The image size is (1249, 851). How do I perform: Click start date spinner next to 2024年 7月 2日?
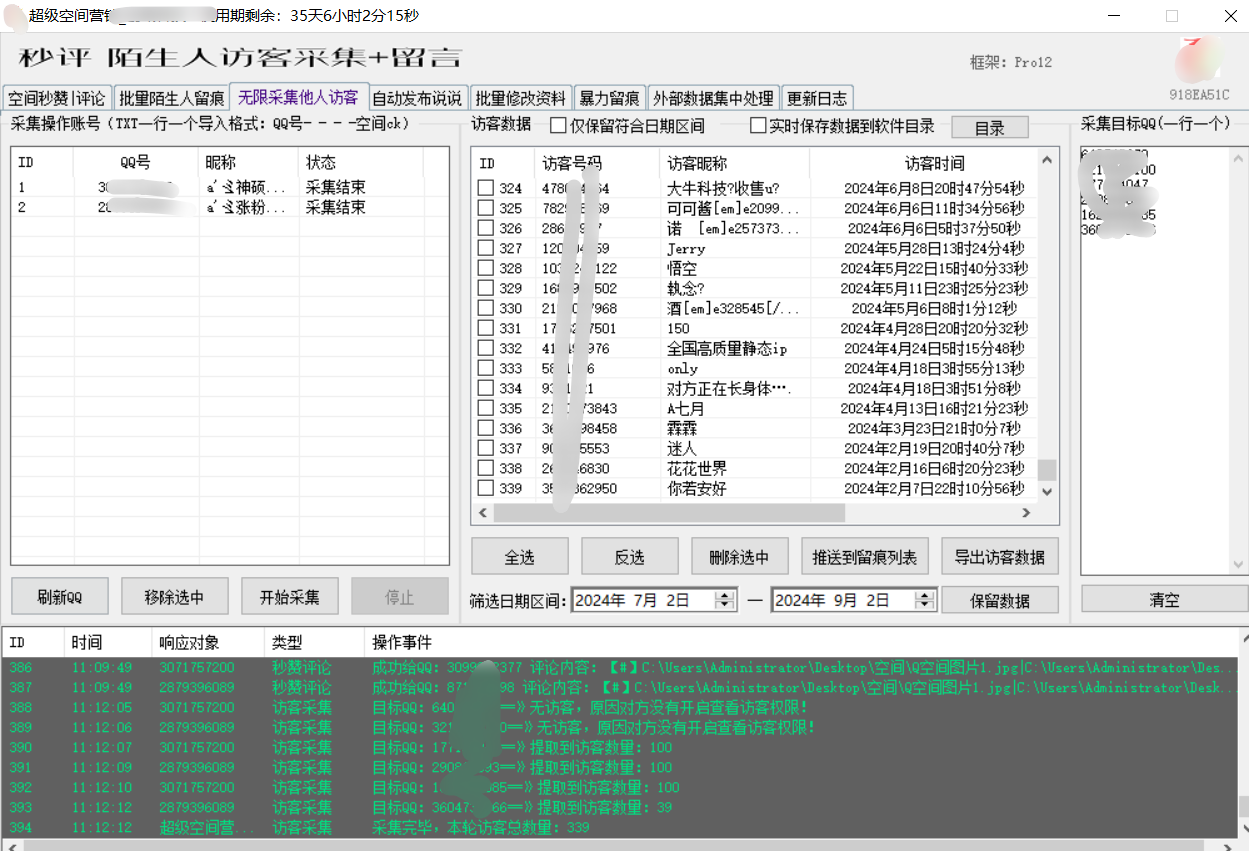pos(725,600)
